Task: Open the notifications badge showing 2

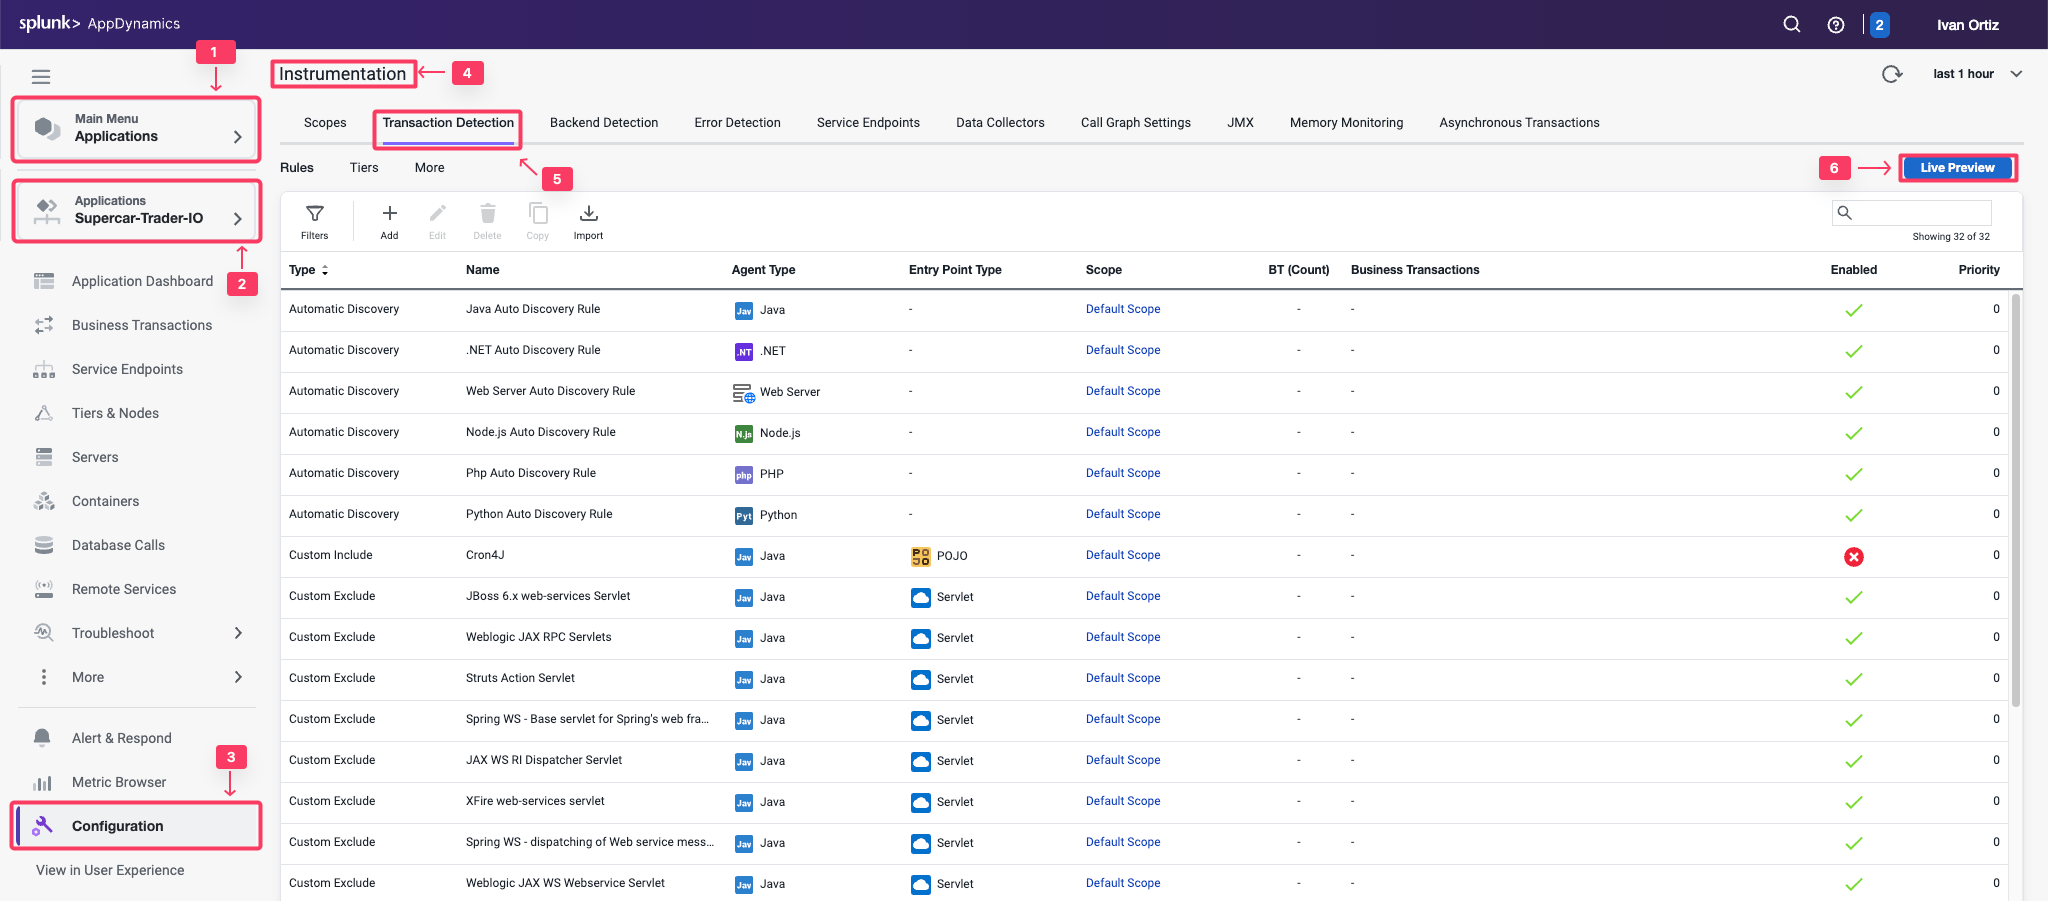Action: 1879,25
